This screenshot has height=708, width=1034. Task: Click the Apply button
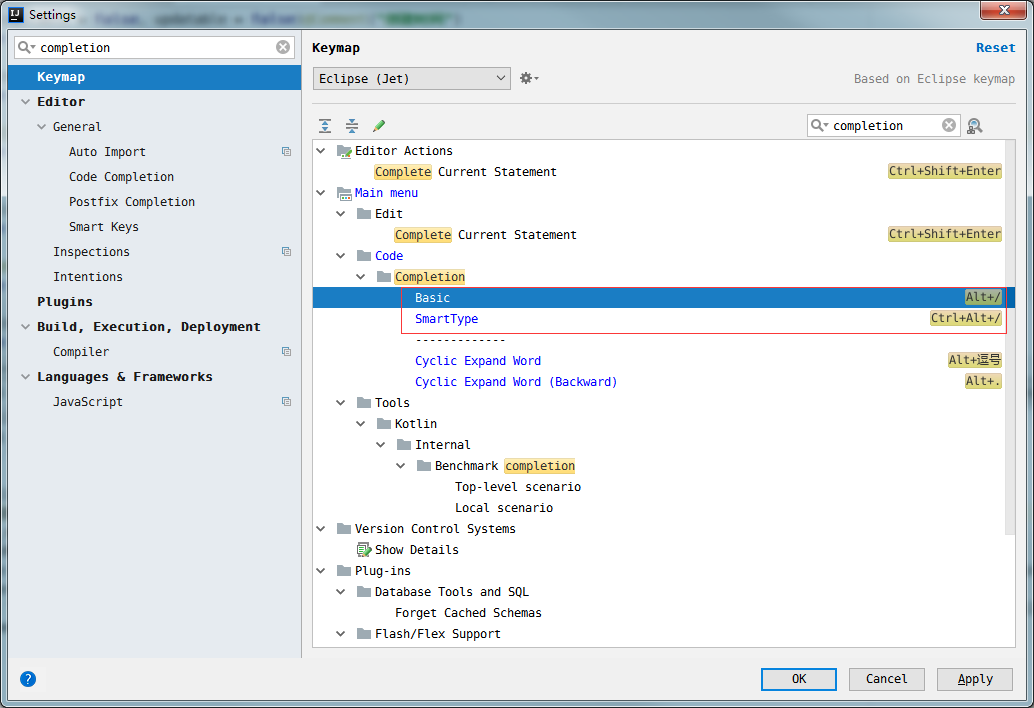click(x=975, y=679)
